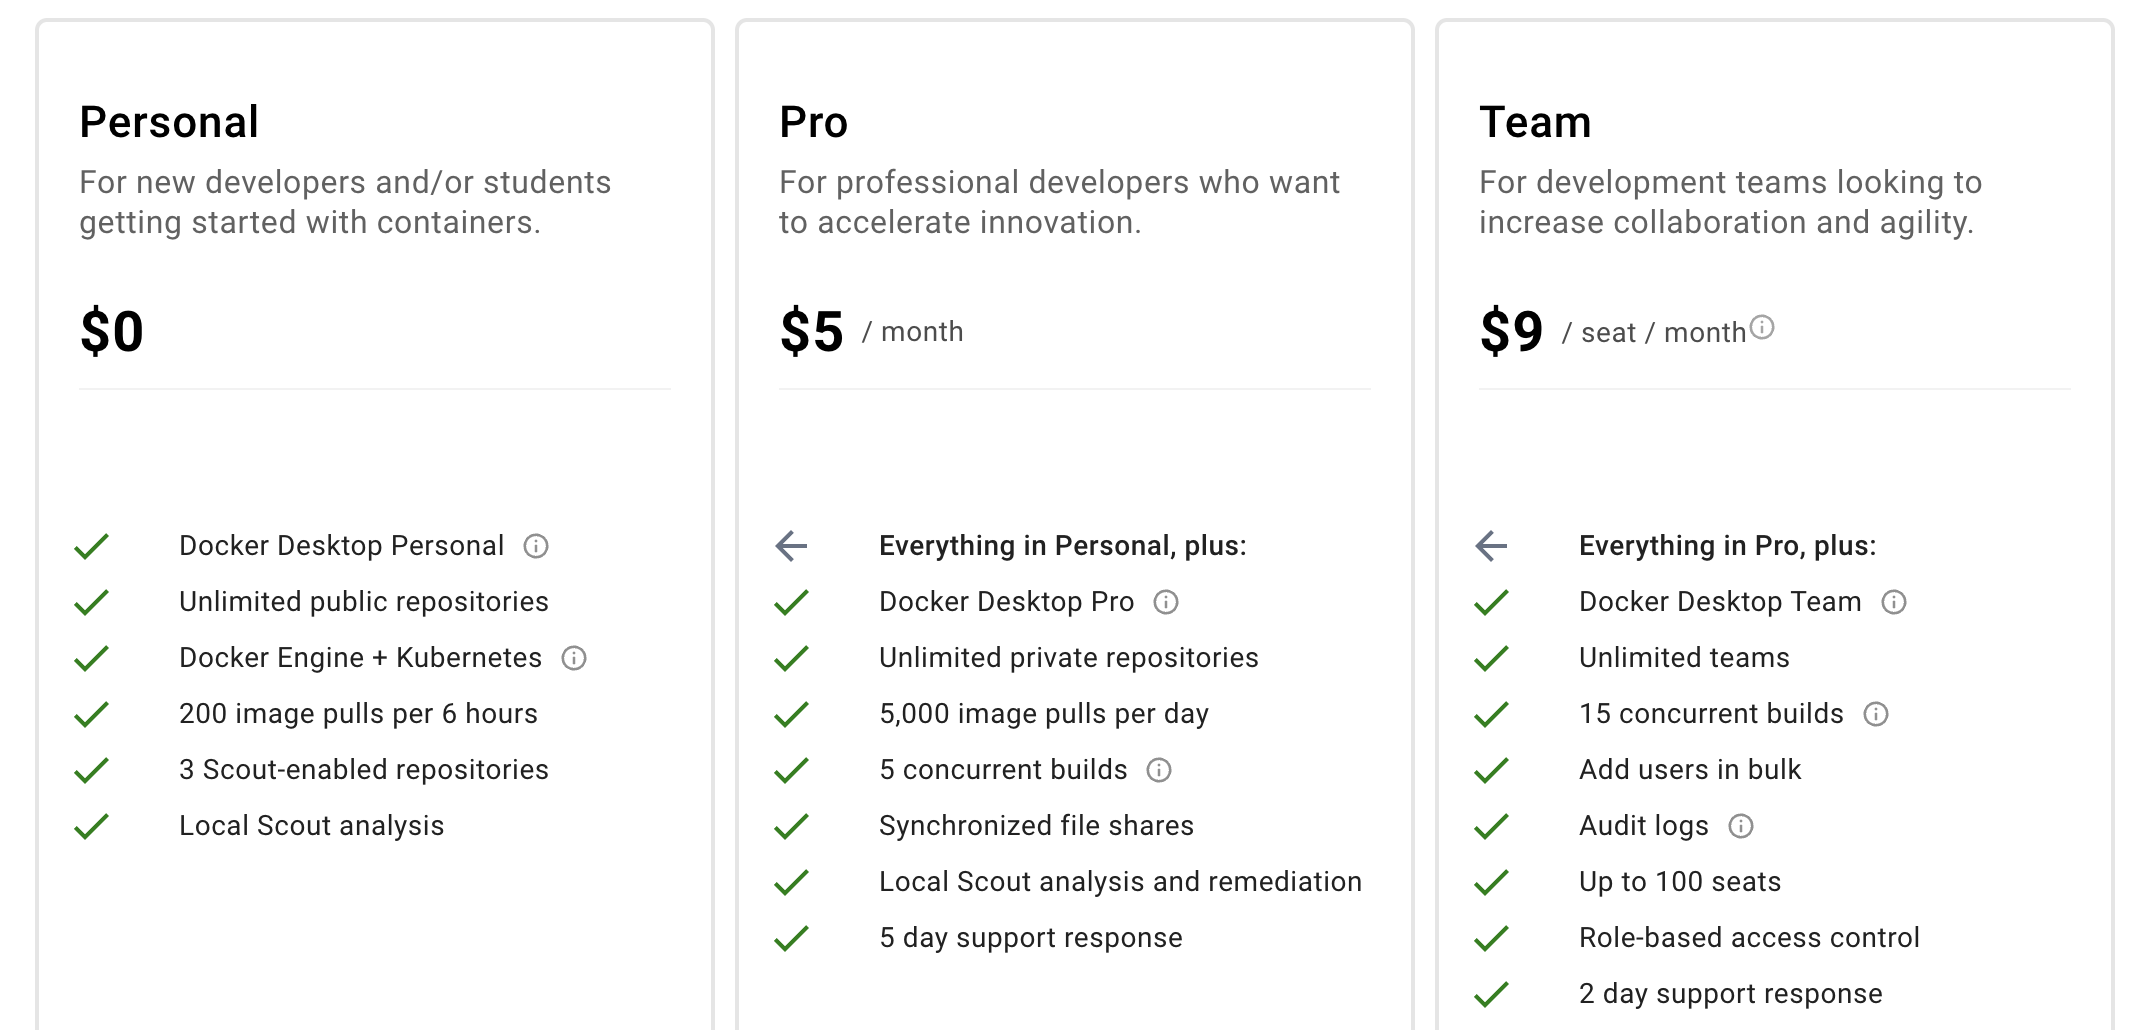
Task: Click left arrow beside Everything in Pro, plus
Action: click(x=1491, y=546)
